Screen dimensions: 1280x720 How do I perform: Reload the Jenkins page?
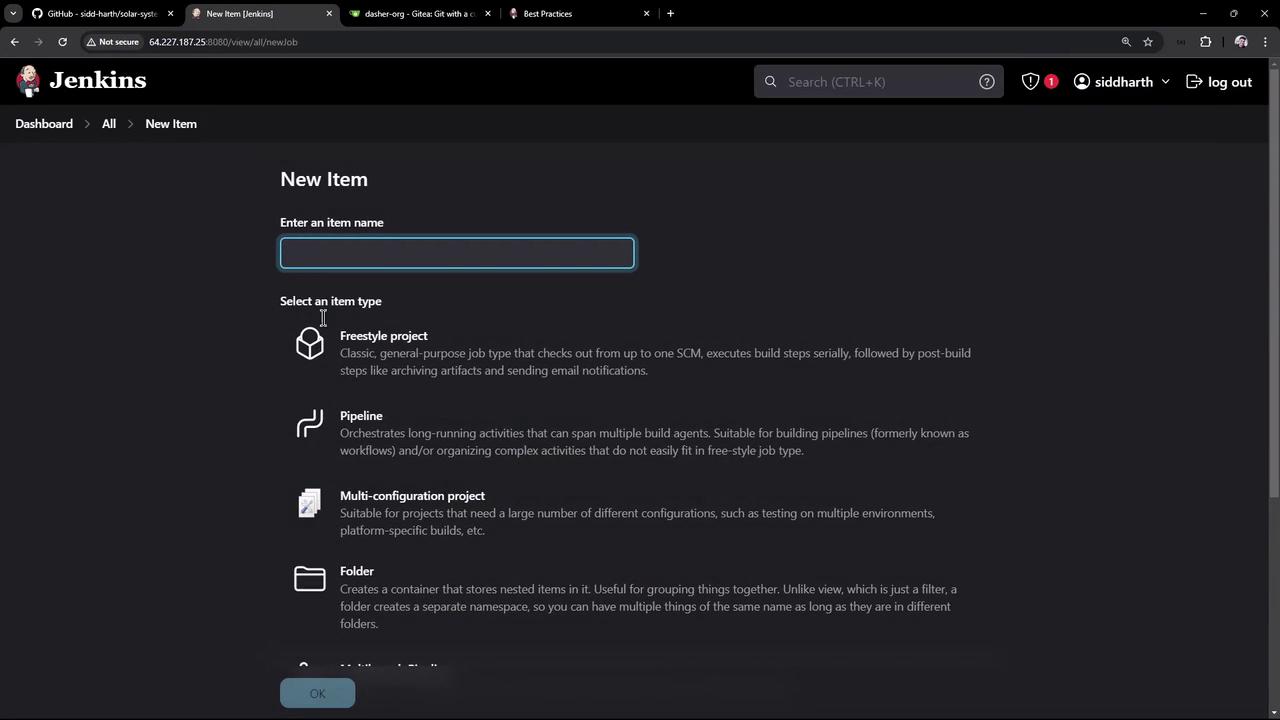(x=62, y=42)
